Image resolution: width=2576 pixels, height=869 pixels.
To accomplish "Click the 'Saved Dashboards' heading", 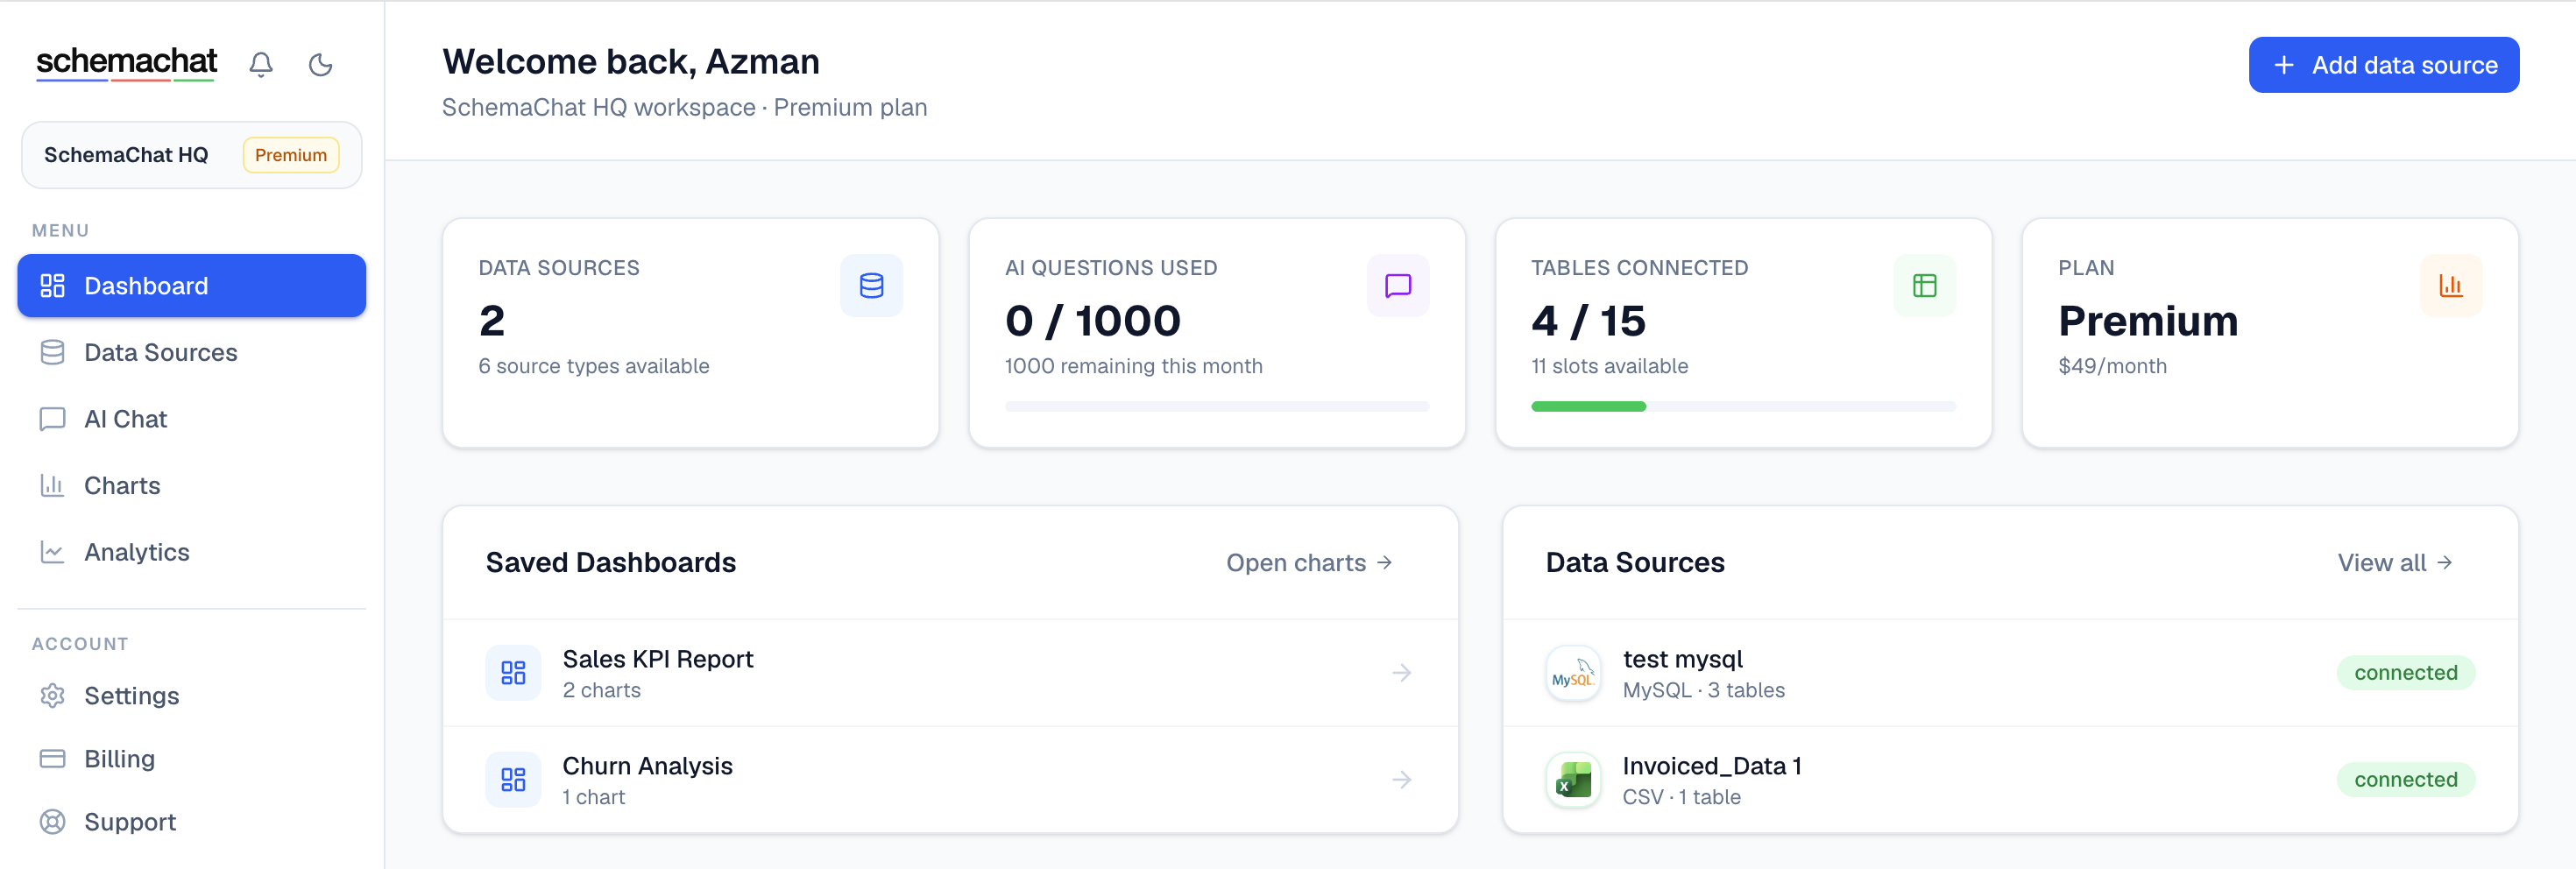I will click(x=611, y=563).
